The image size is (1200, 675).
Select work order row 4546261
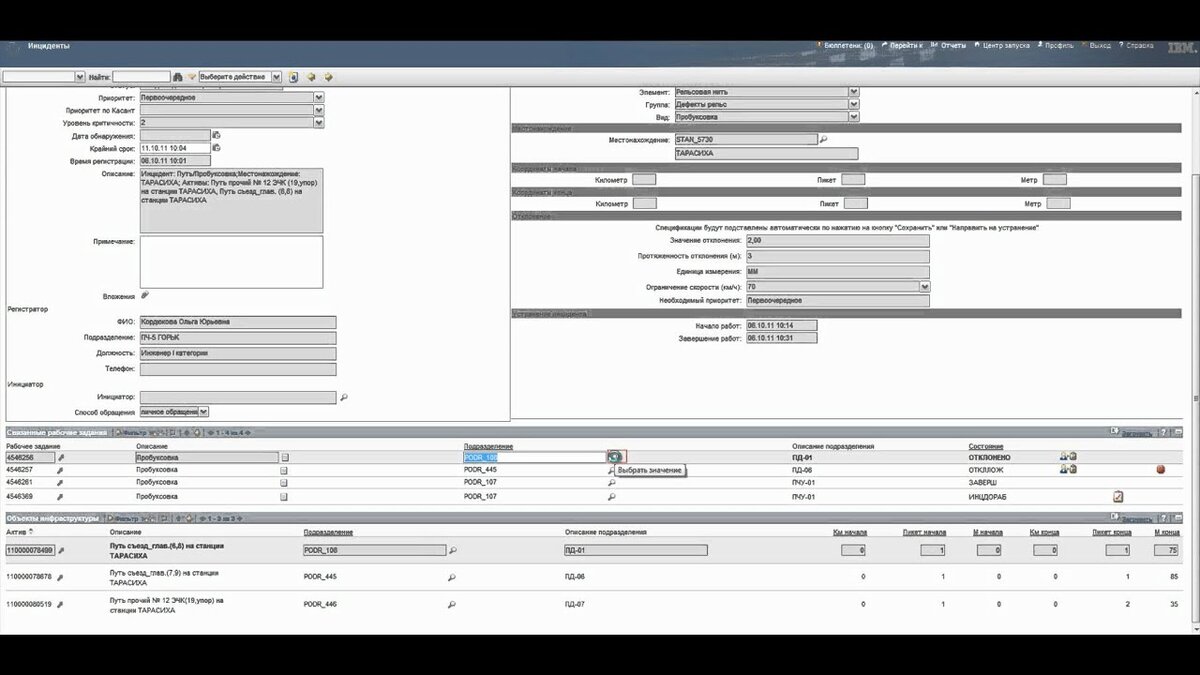coord(592,482)
